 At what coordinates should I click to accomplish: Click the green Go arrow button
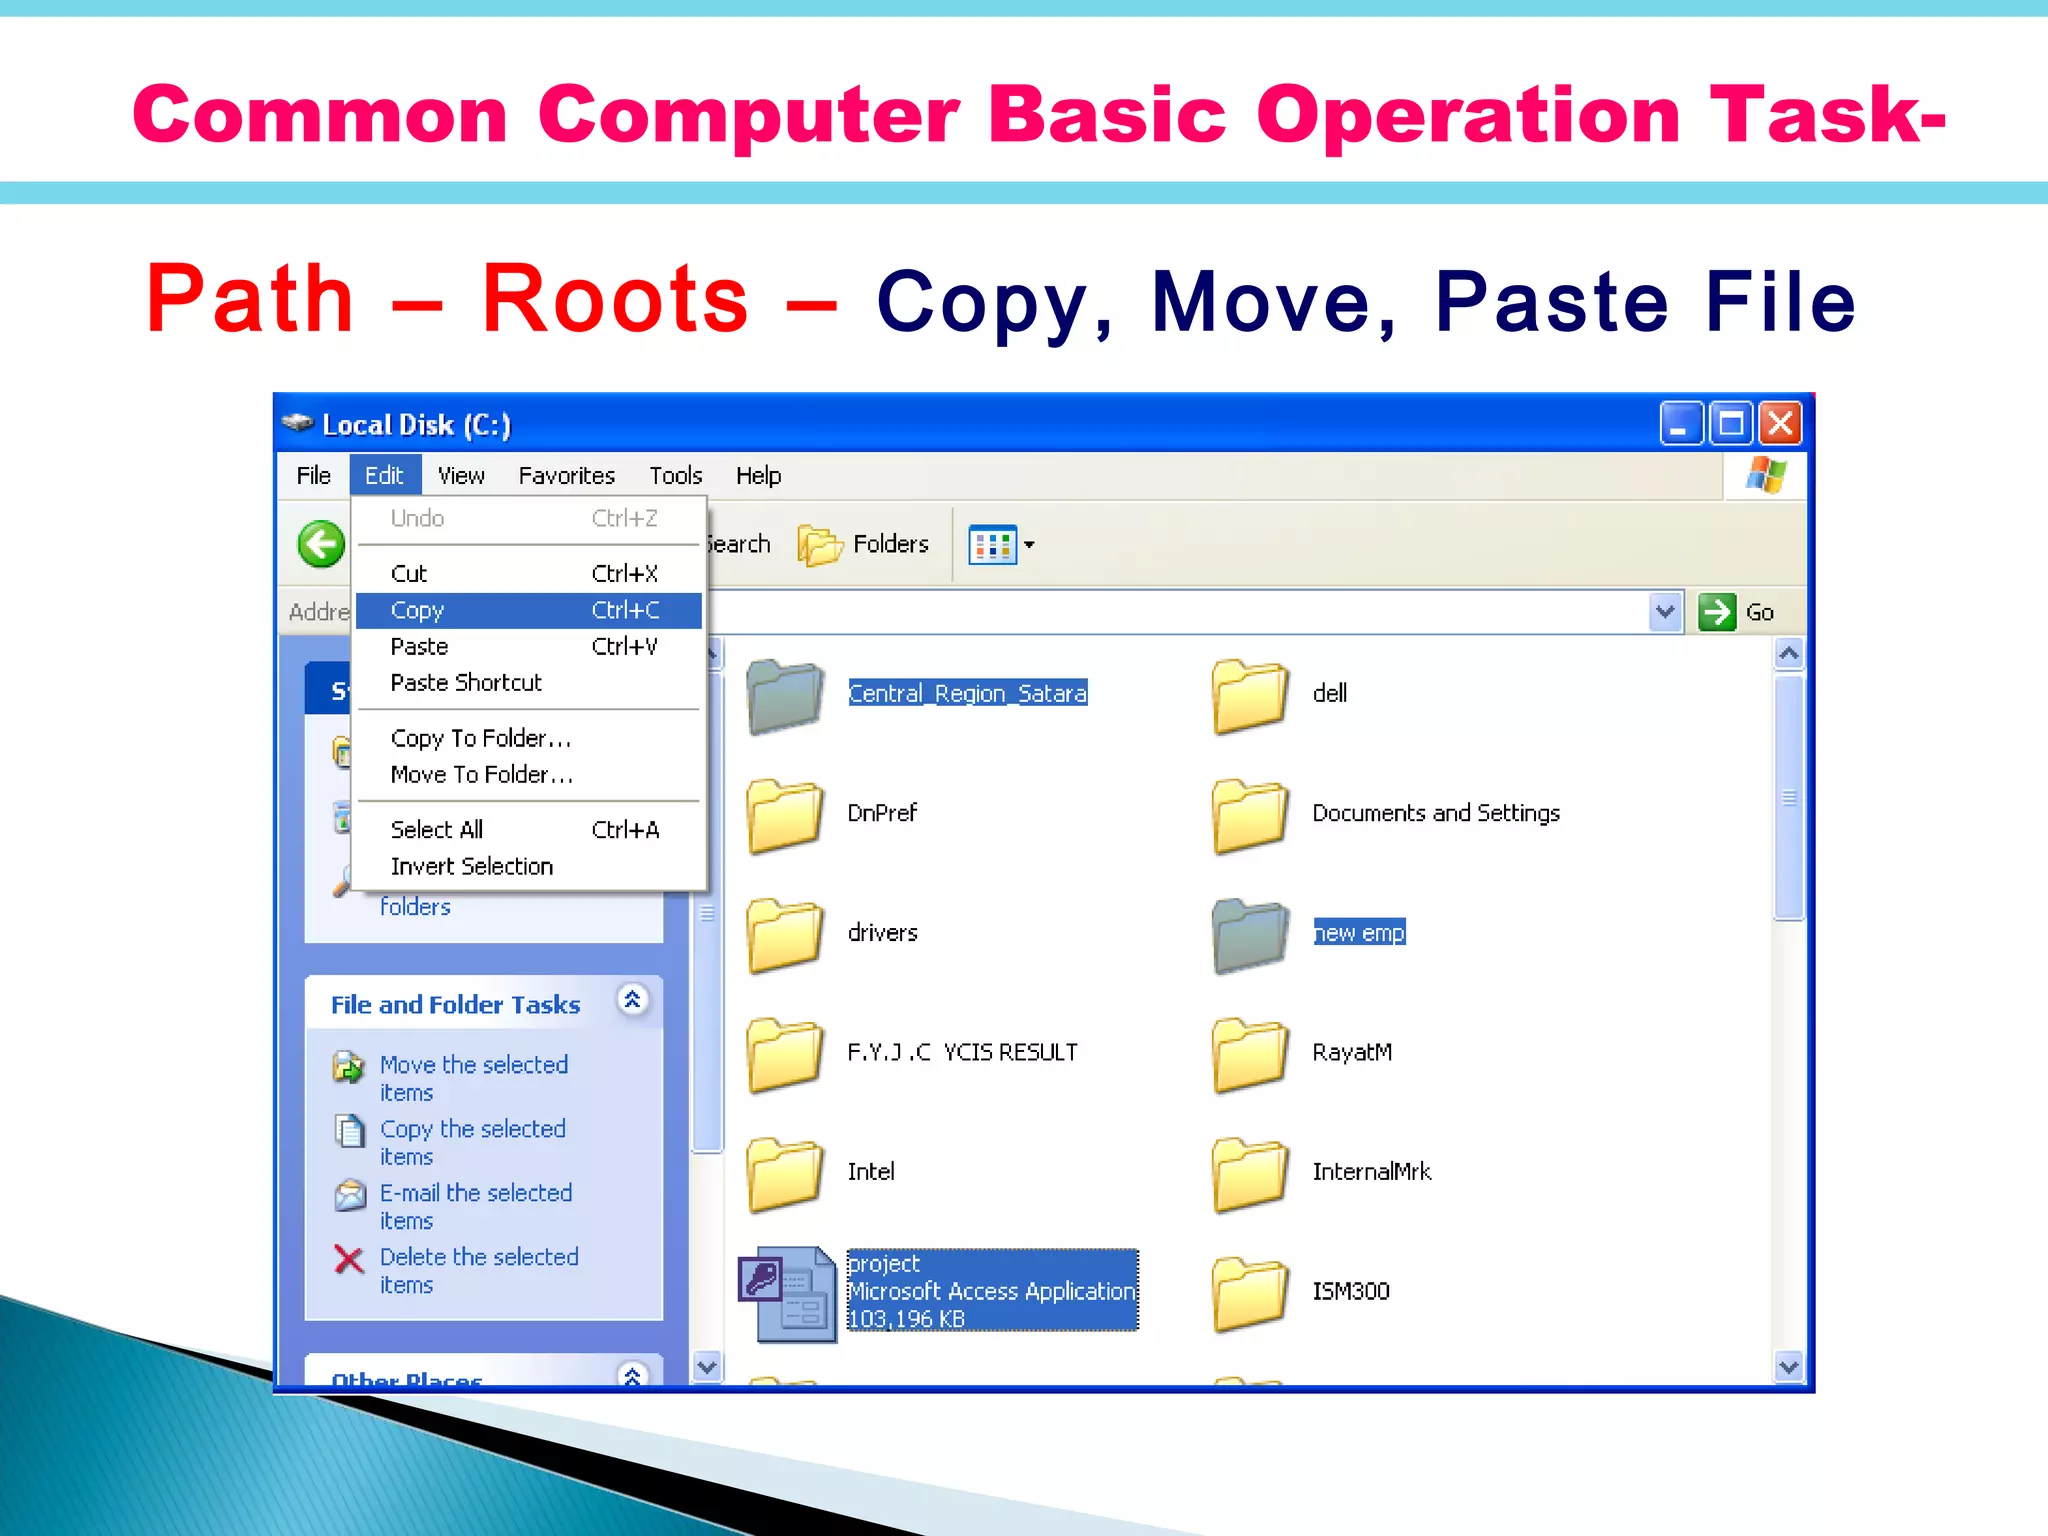1717,611
